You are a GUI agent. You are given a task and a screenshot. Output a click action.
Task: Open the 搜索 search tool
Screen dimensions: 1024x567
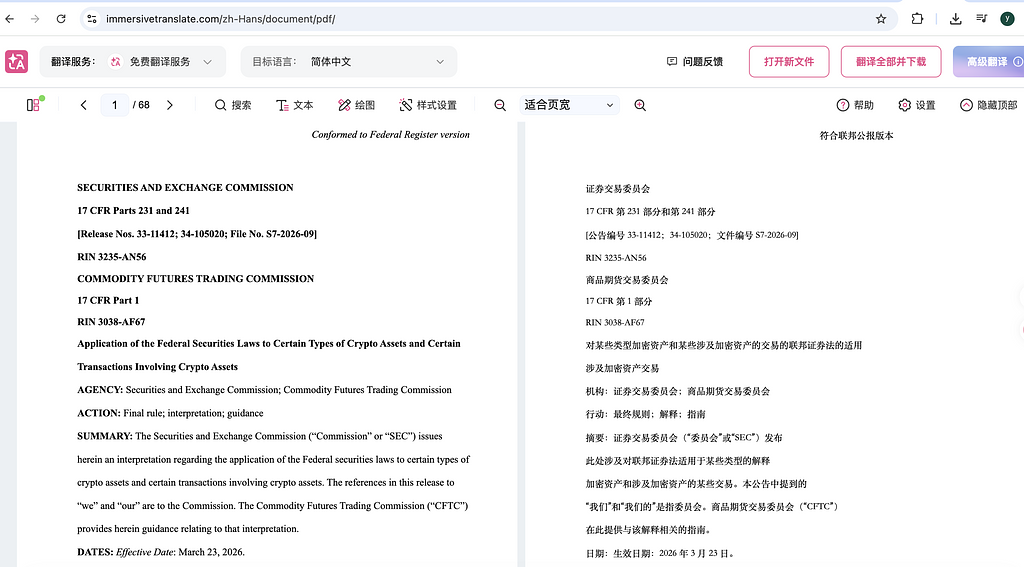point(233,105)
